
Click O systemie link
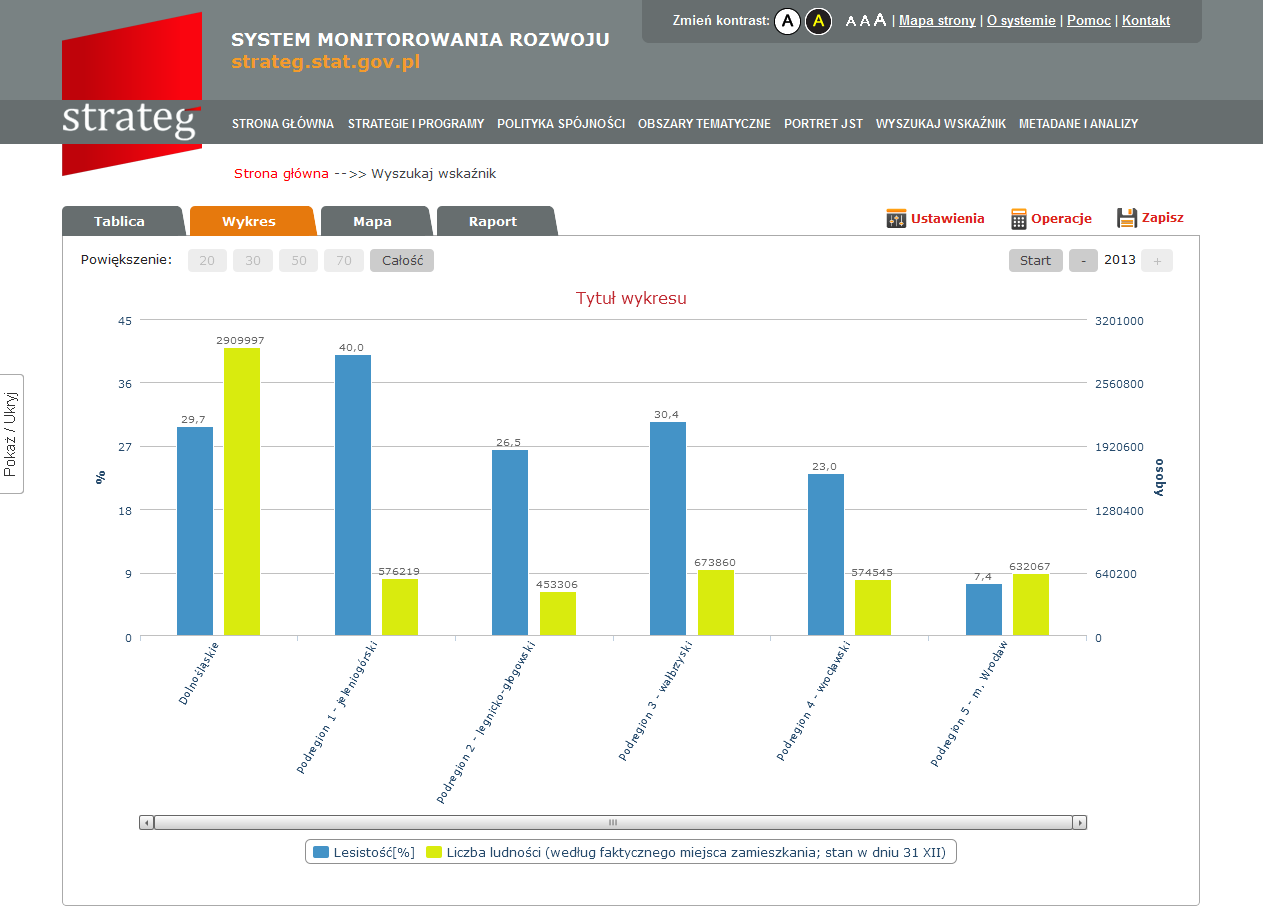pyautogui.click(x=1021, y=20)
